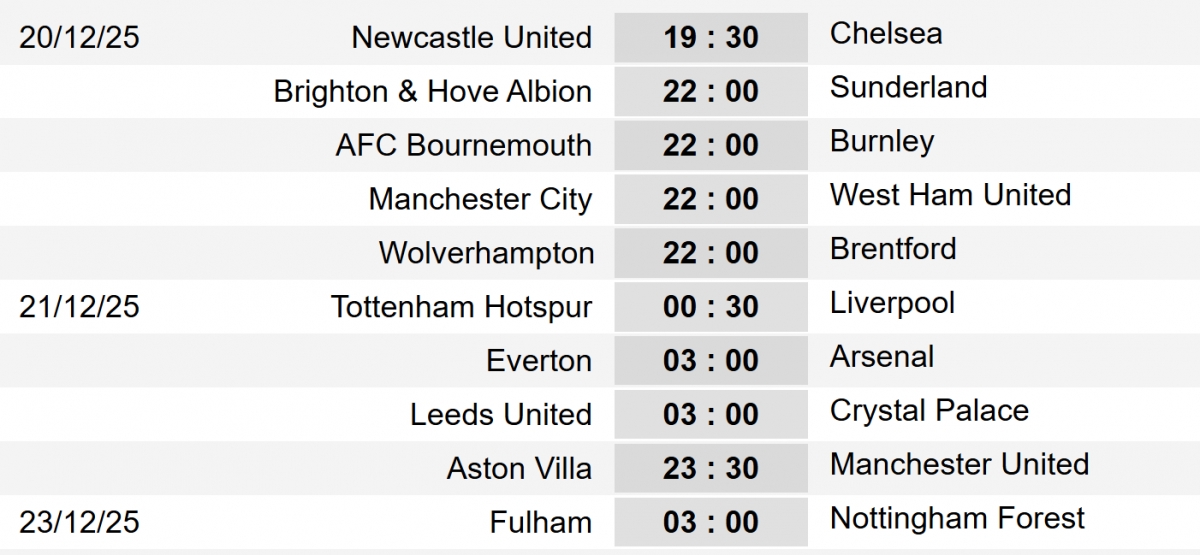
Task: Select Arsenal in the fixtures list
Action: (x=882, y=357)
